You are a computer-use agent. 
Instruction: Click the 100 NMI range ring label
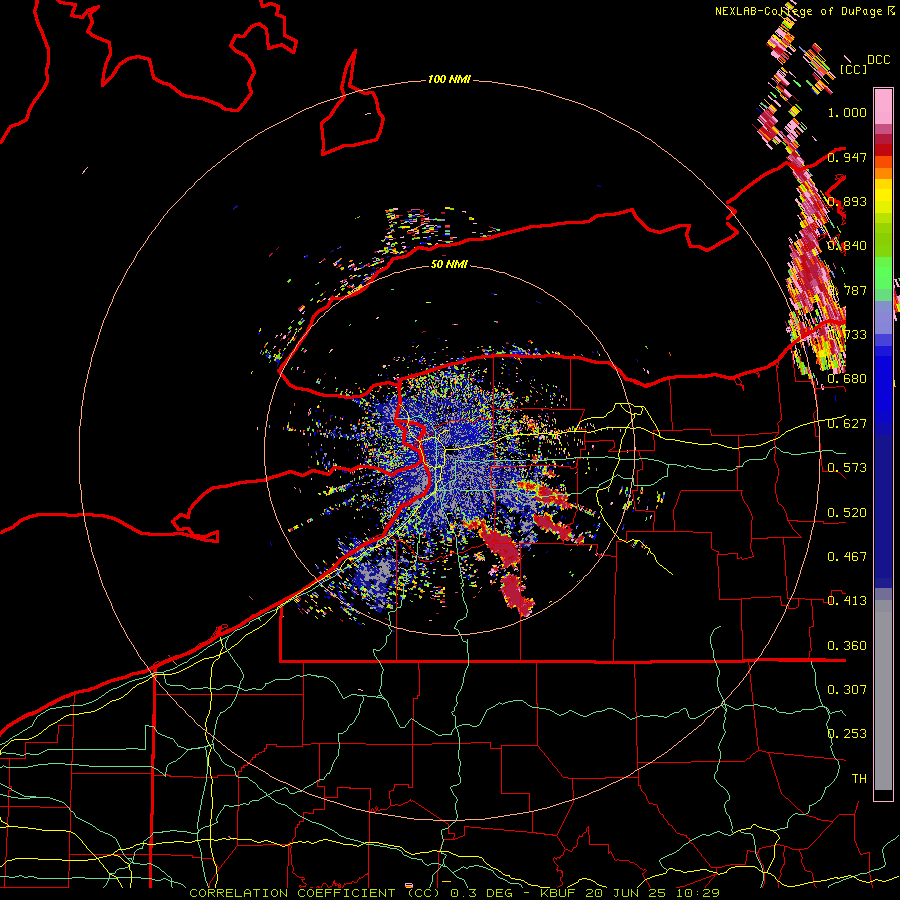pos(449,79)
